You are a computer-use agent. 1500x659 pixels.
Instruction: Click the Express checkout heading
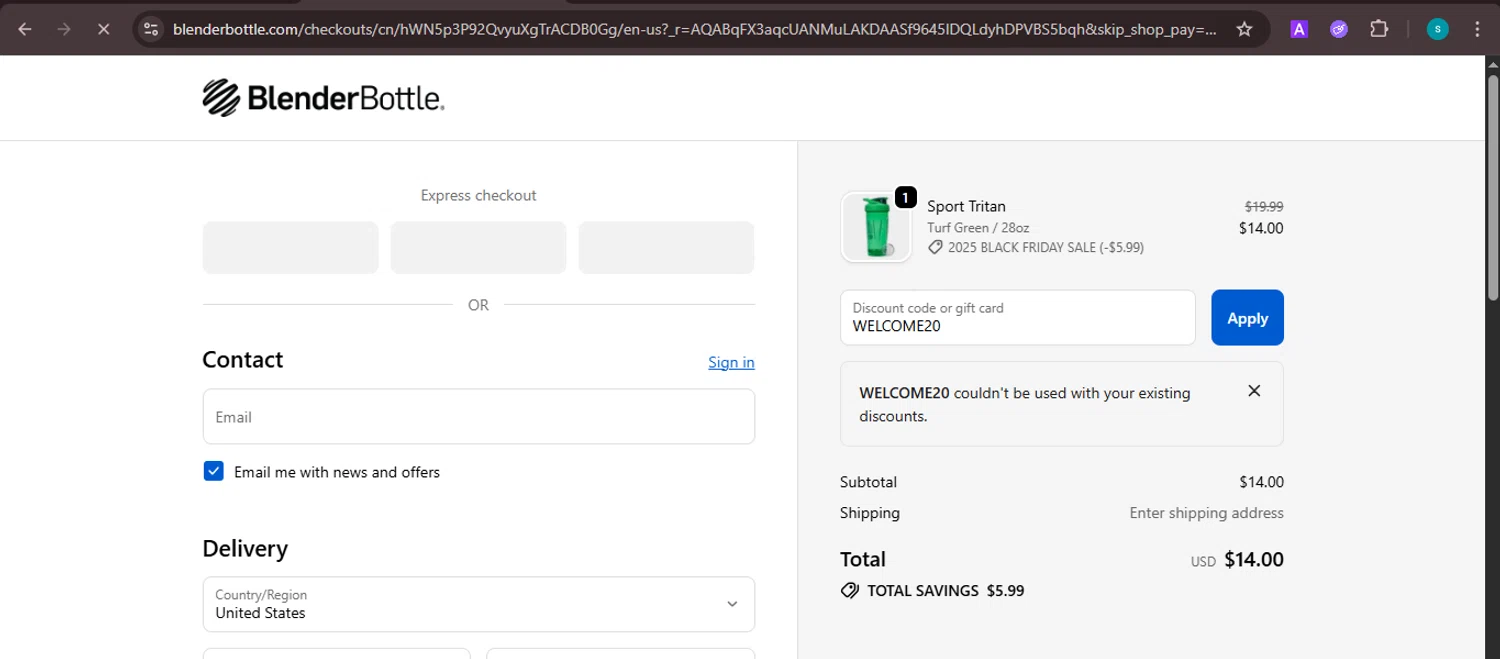pos(478,195)
